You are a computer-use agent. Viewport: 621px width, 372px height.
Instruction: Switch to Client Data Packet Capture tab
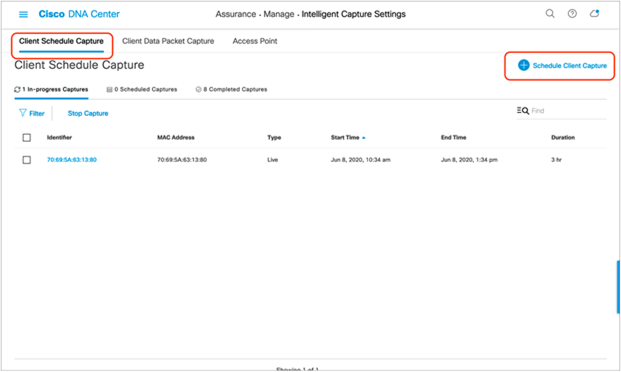pyautogui.click(x=168, y=41)
